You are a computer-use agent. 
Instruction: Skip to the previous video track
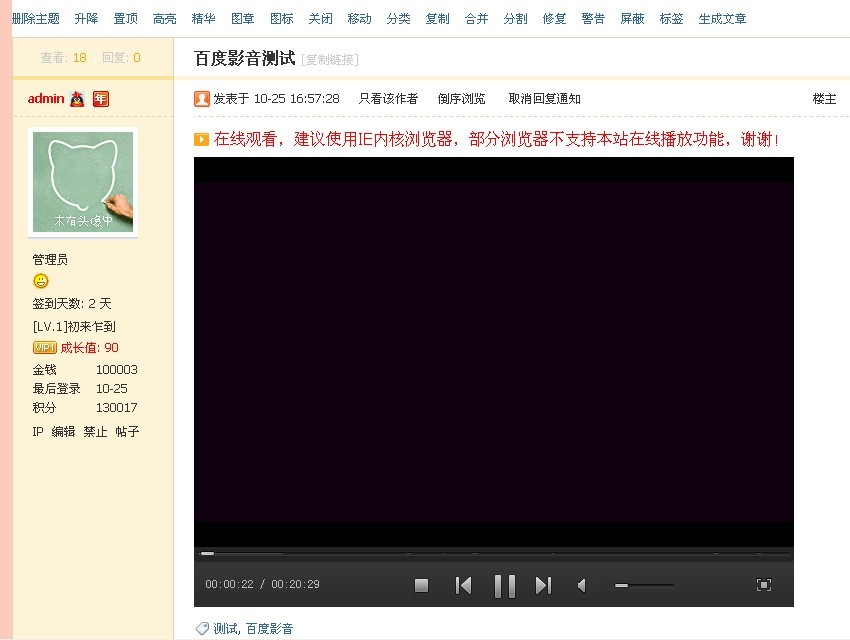click(463, 586)
